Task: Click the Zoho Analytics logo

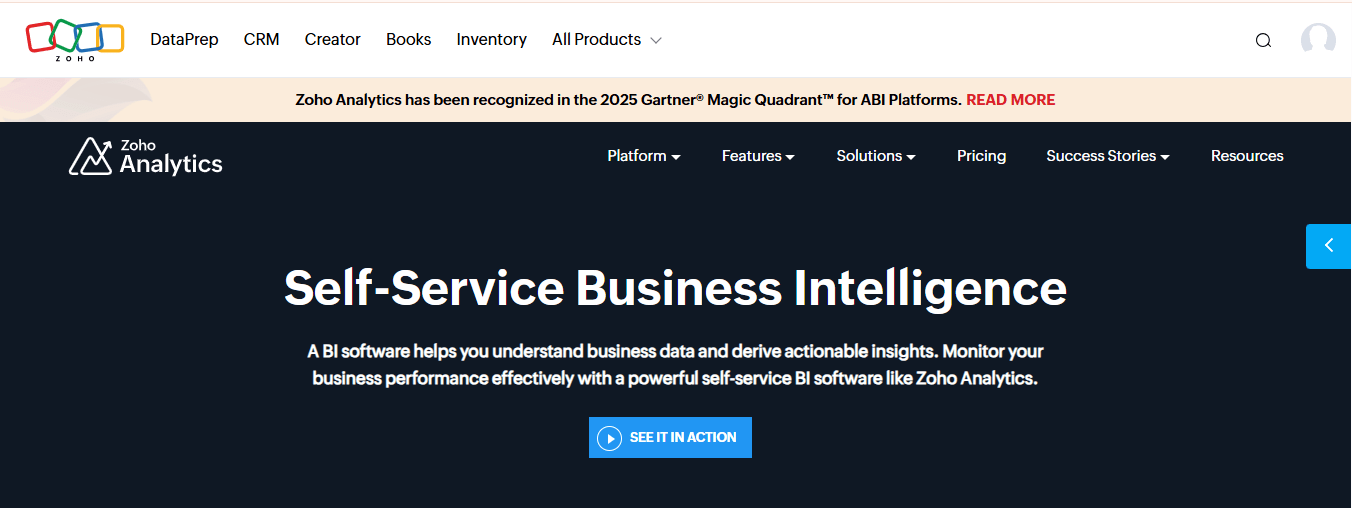Action: point(146,157)
